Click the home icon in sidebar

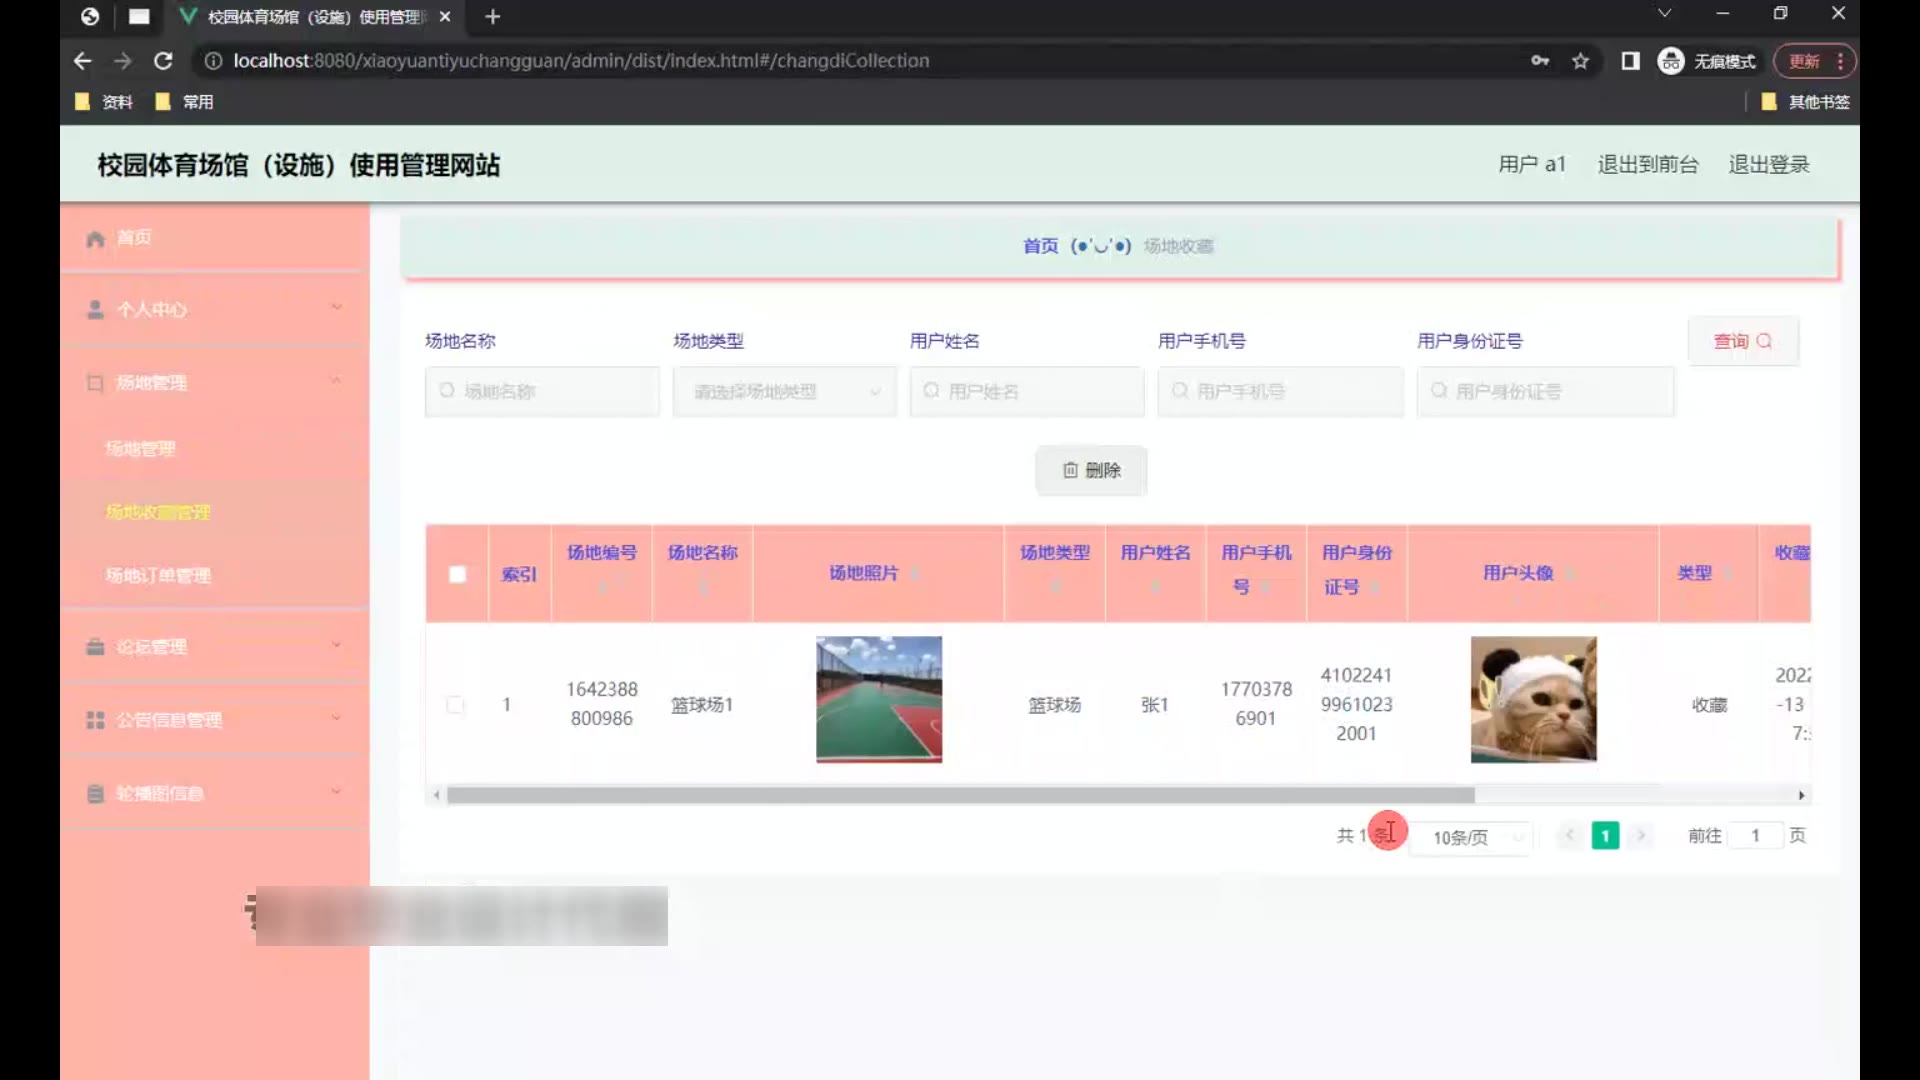95,238
